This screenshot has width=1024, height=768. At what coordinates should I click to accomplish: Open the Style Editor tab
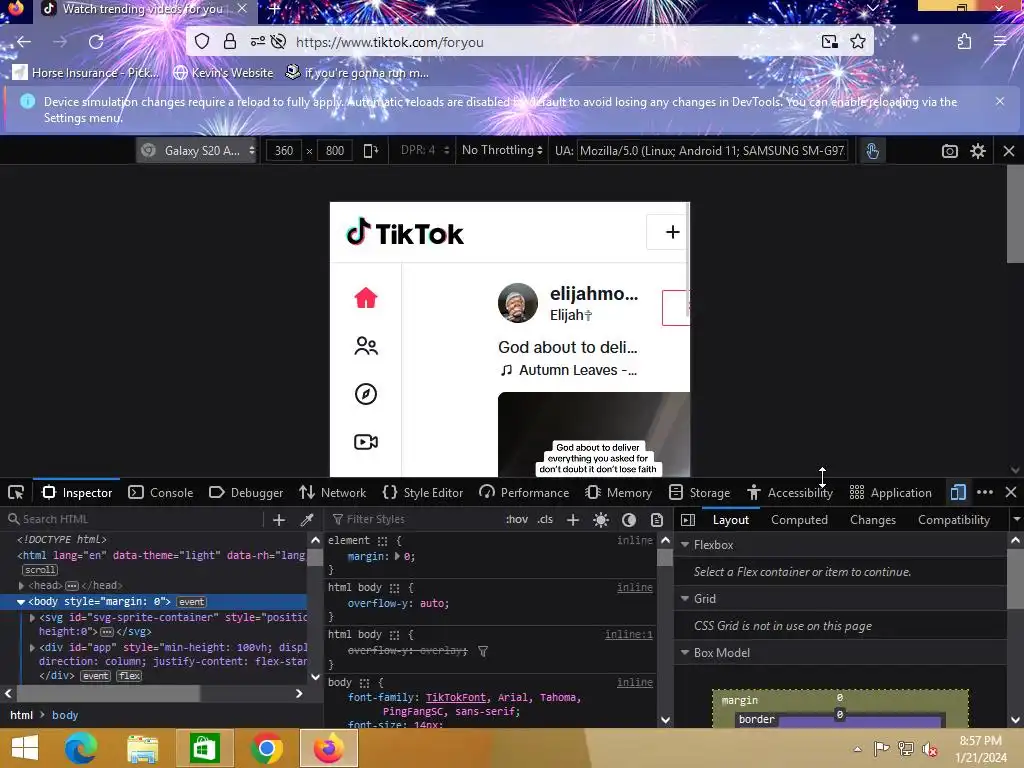tap(423, 492)
